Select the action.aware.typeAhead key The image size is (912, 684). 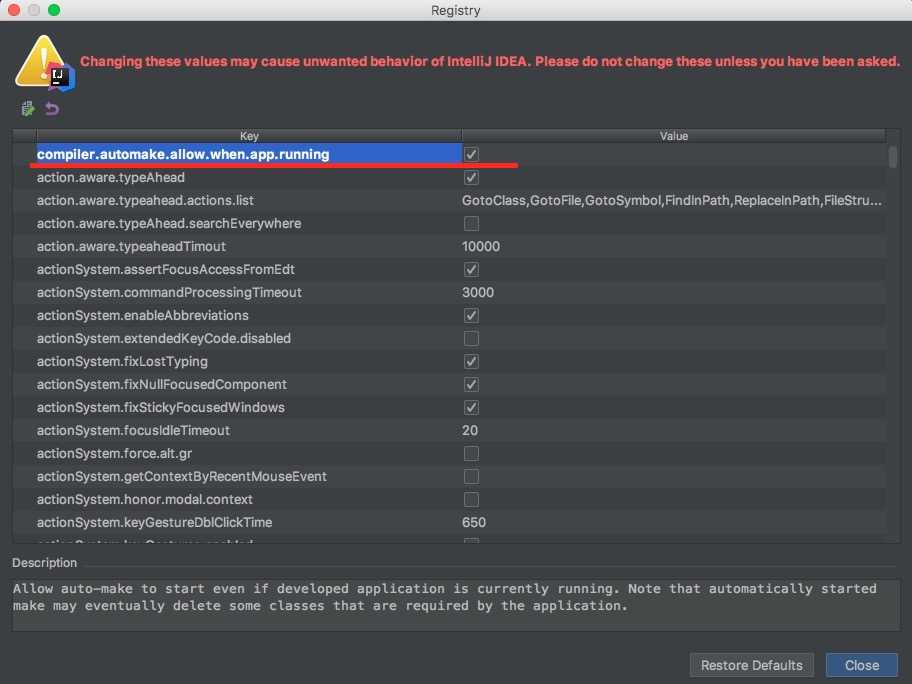point(111,177)
